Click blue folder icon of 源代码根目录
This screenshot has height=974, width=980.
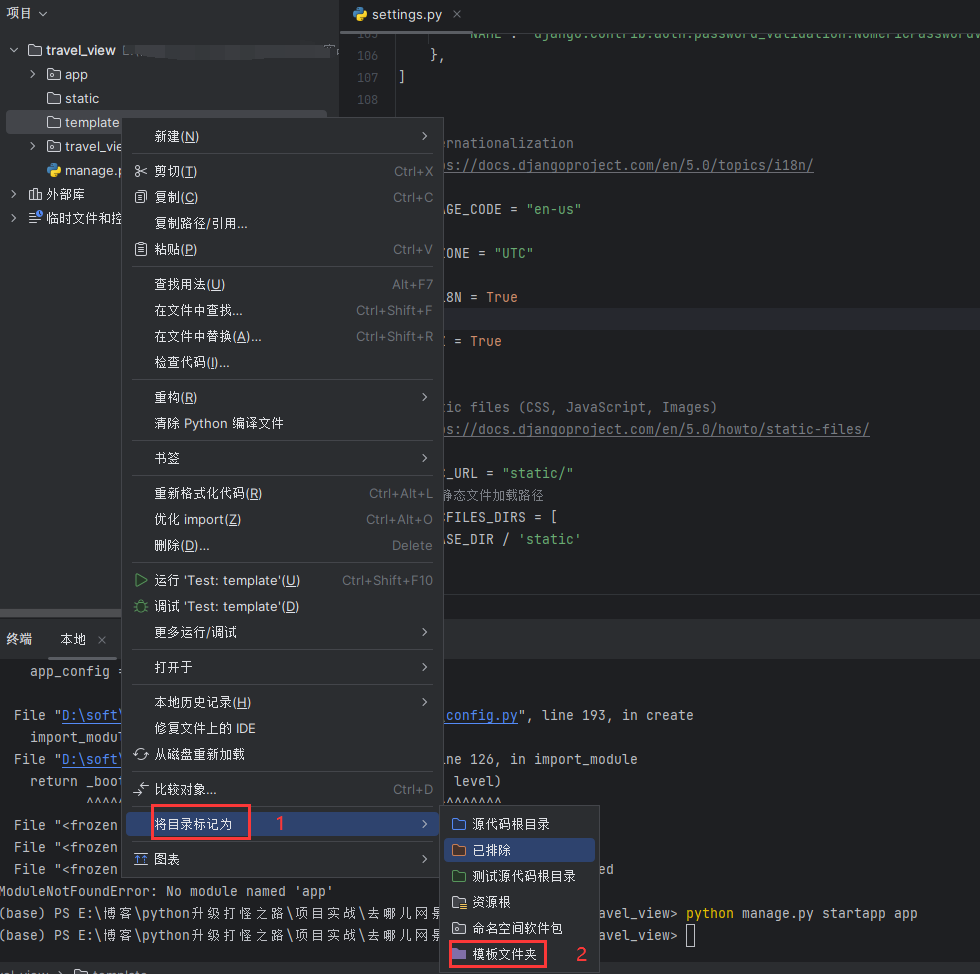tap(459, 823)
